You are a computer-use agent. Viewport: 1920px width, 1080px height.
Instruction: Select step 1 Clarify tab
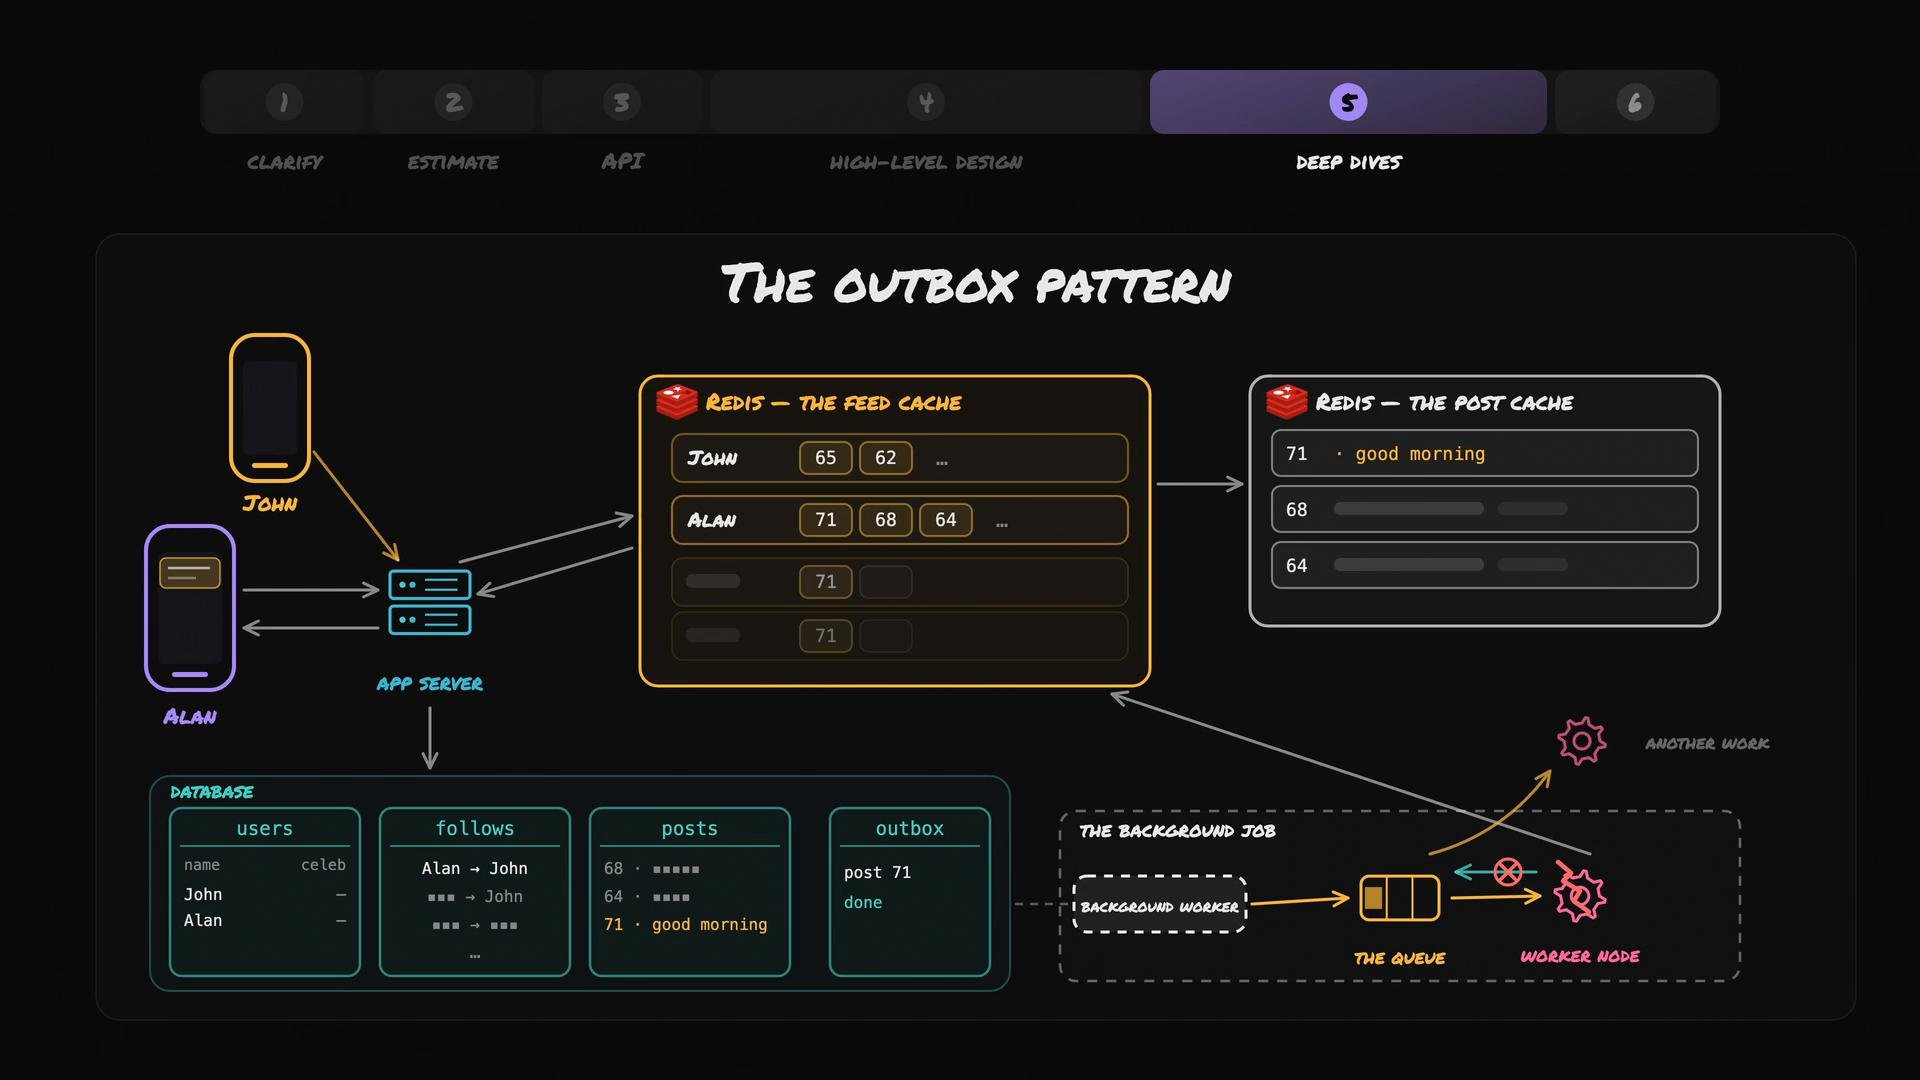point(284,102)
